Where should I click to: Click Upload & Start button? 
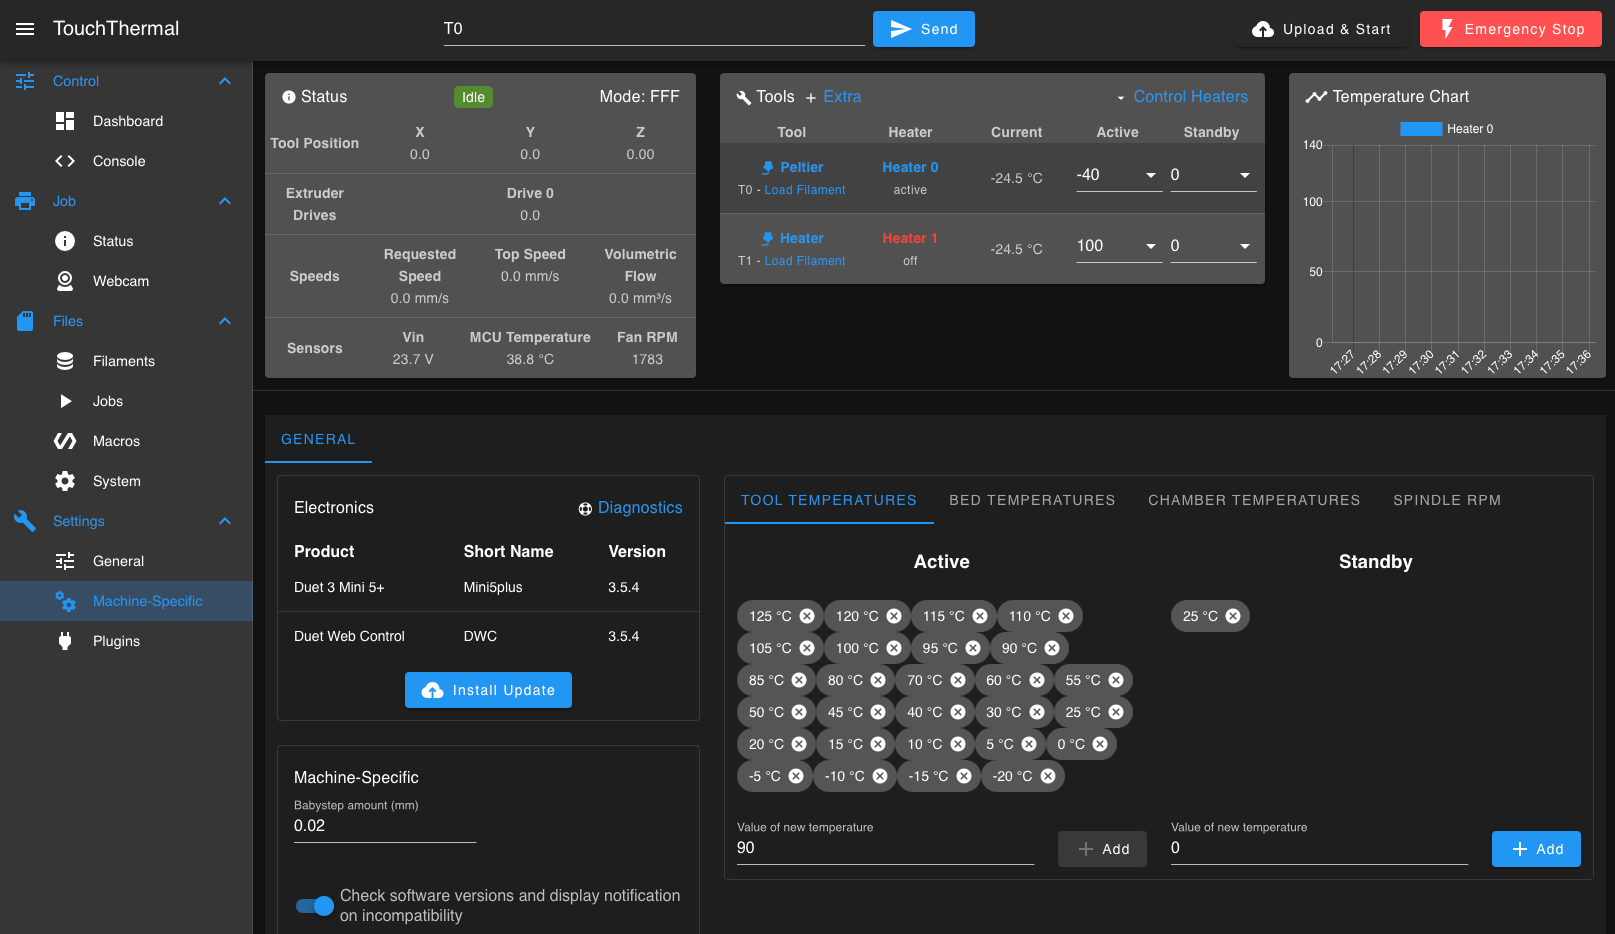coord(1321,29)
